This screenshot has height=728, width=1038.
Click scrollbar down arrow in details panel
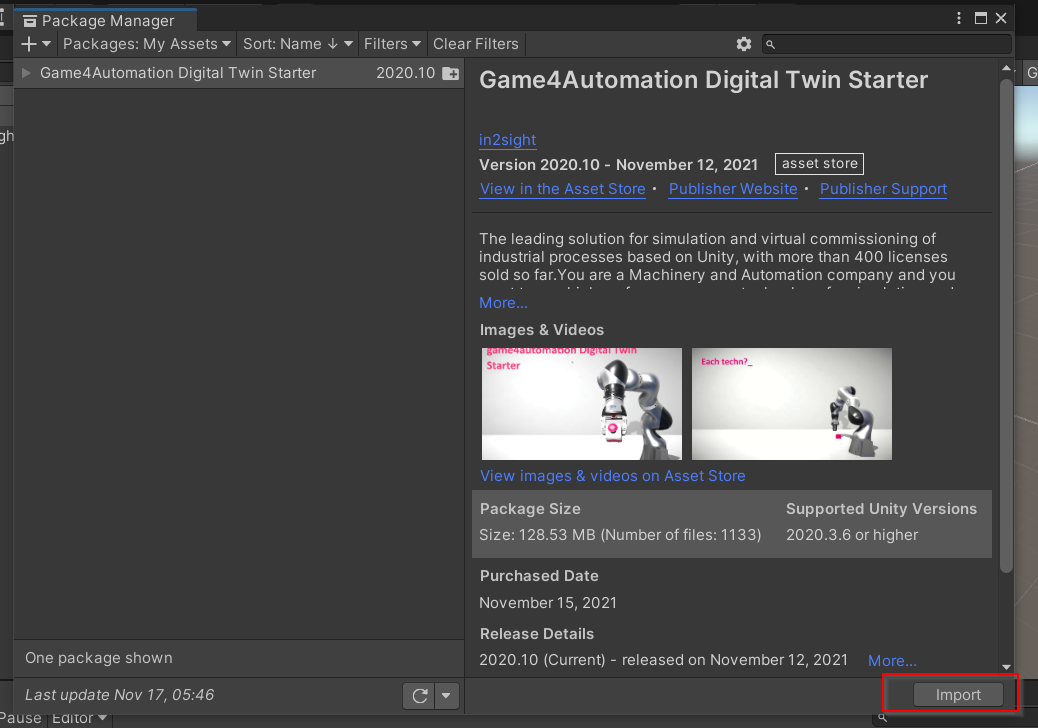[x=1006, y=668]
